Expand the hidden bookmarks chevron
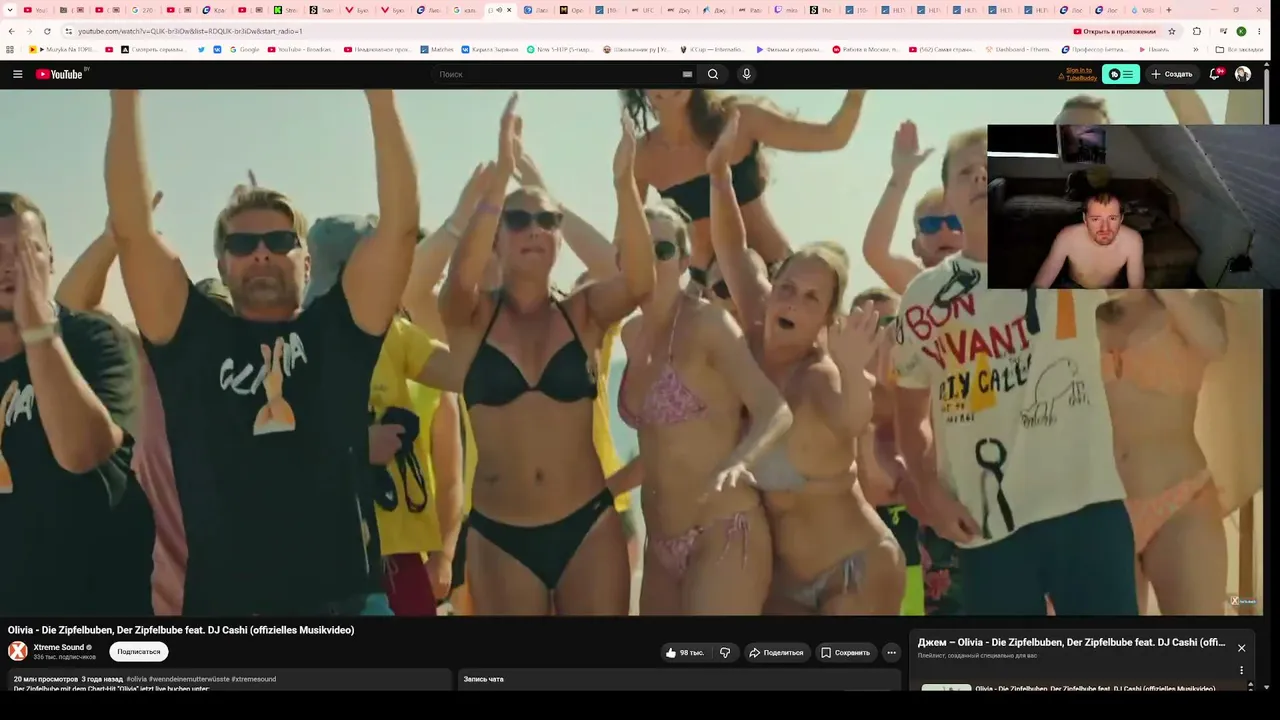Image resolution: width=1280 pixels, height=720 pixels. (x=1196, y=49)
